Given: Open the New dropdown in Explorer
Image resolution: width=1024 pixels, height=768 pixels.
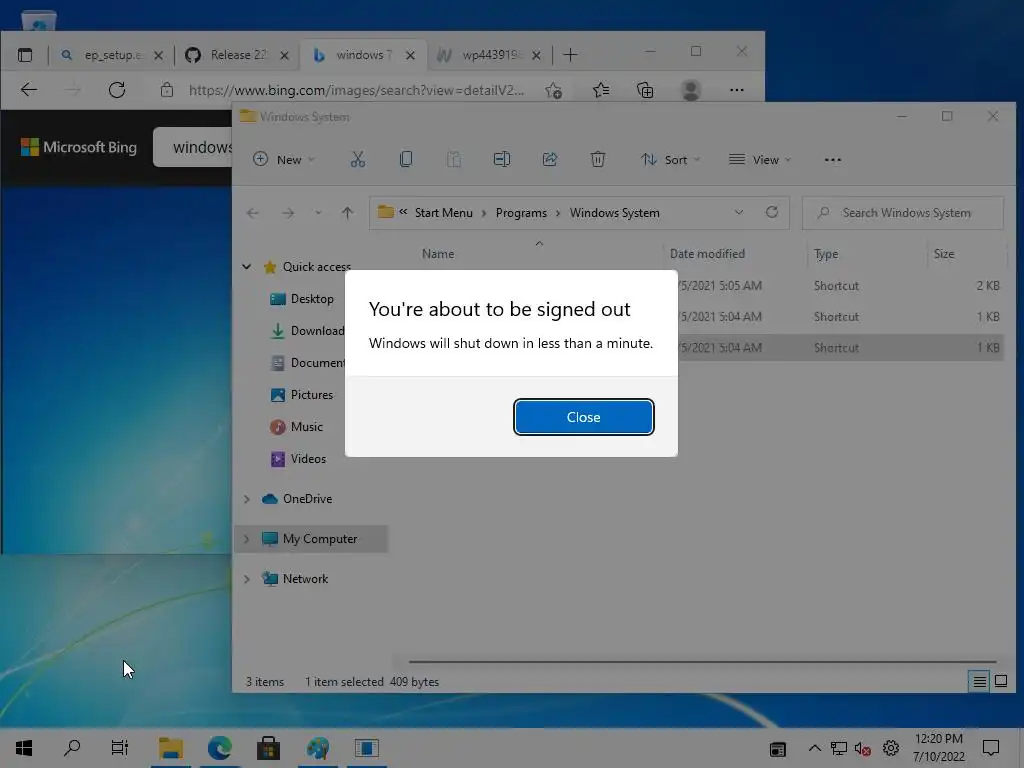Looking at the screenshot, I should click(283, 159).
